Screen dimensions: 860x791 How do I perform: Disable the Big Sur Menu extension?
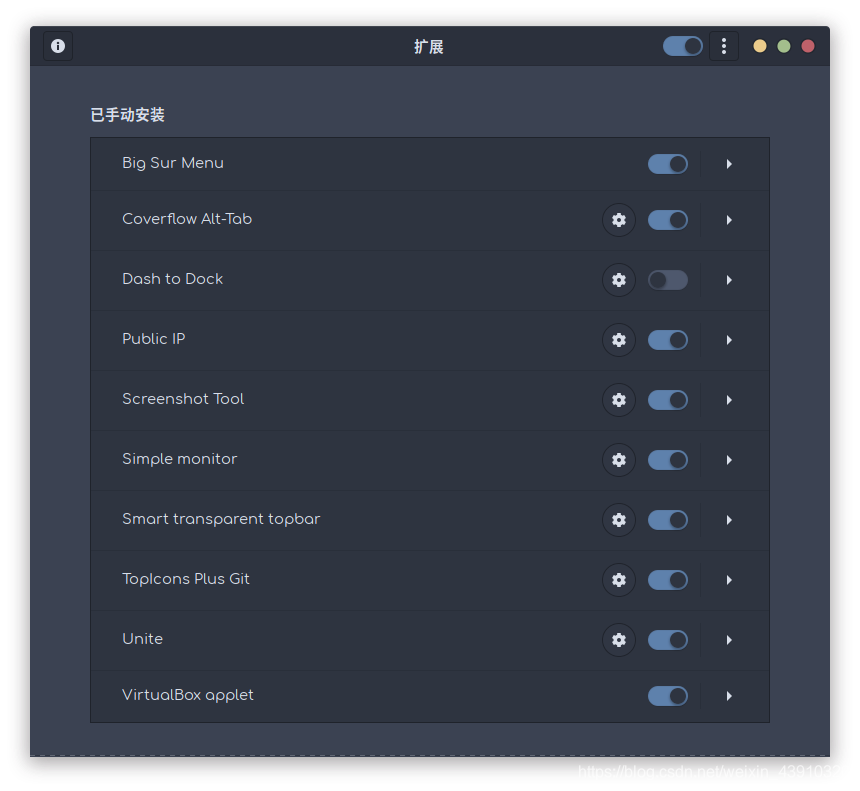coord(667,164)
